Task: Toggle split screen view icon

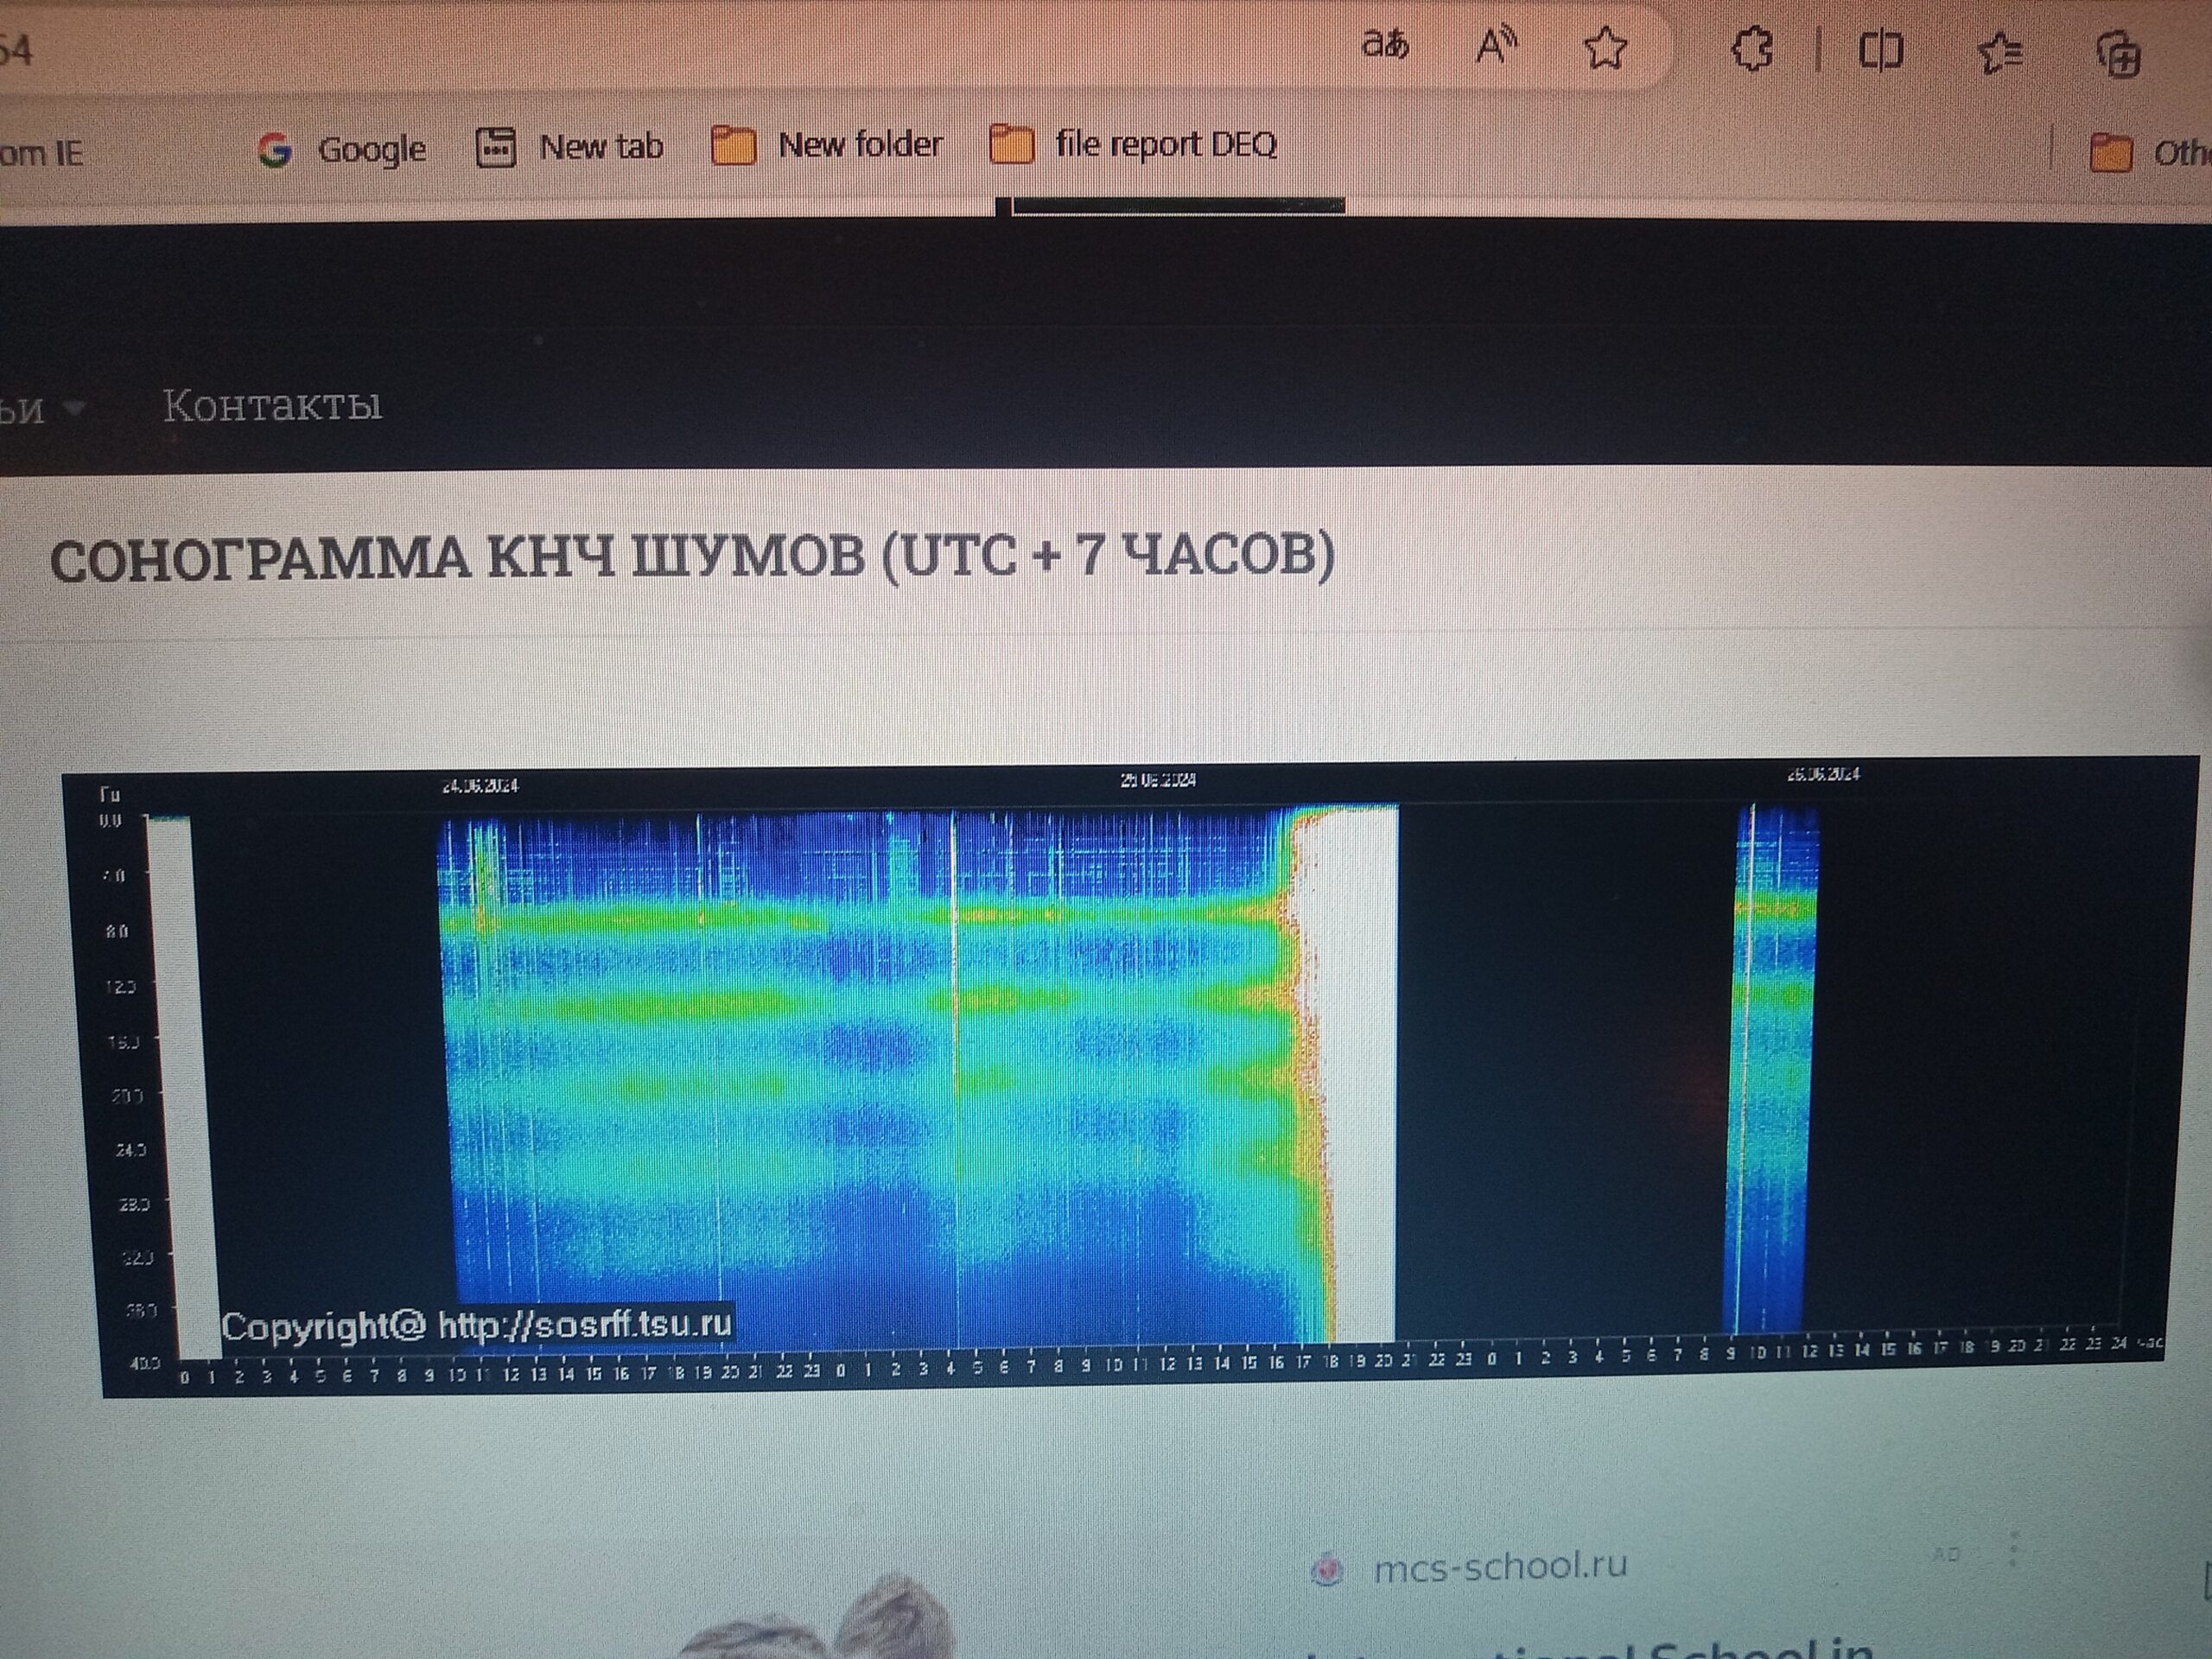Action: pos(1880,50)
